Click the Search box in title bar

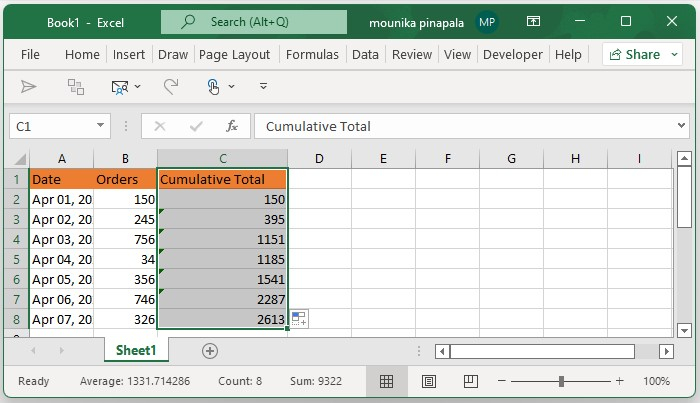pos(254,22)
